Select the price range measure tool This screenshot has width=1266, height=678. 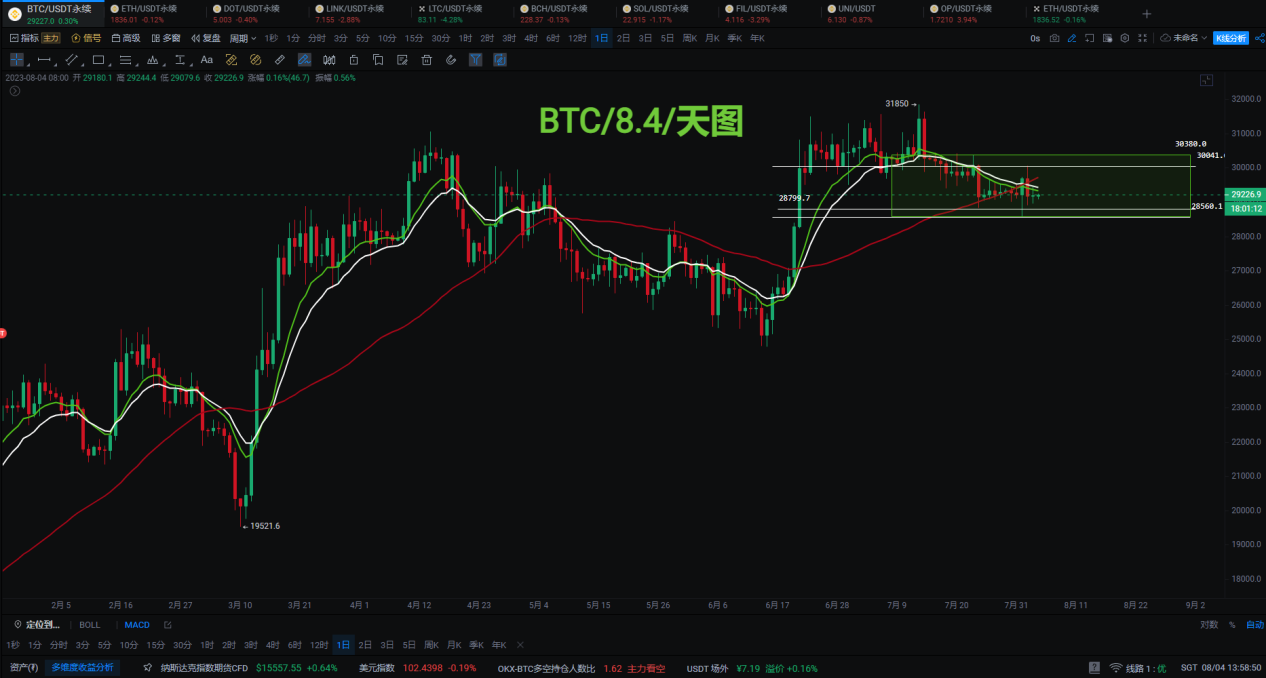pos(180,60)
